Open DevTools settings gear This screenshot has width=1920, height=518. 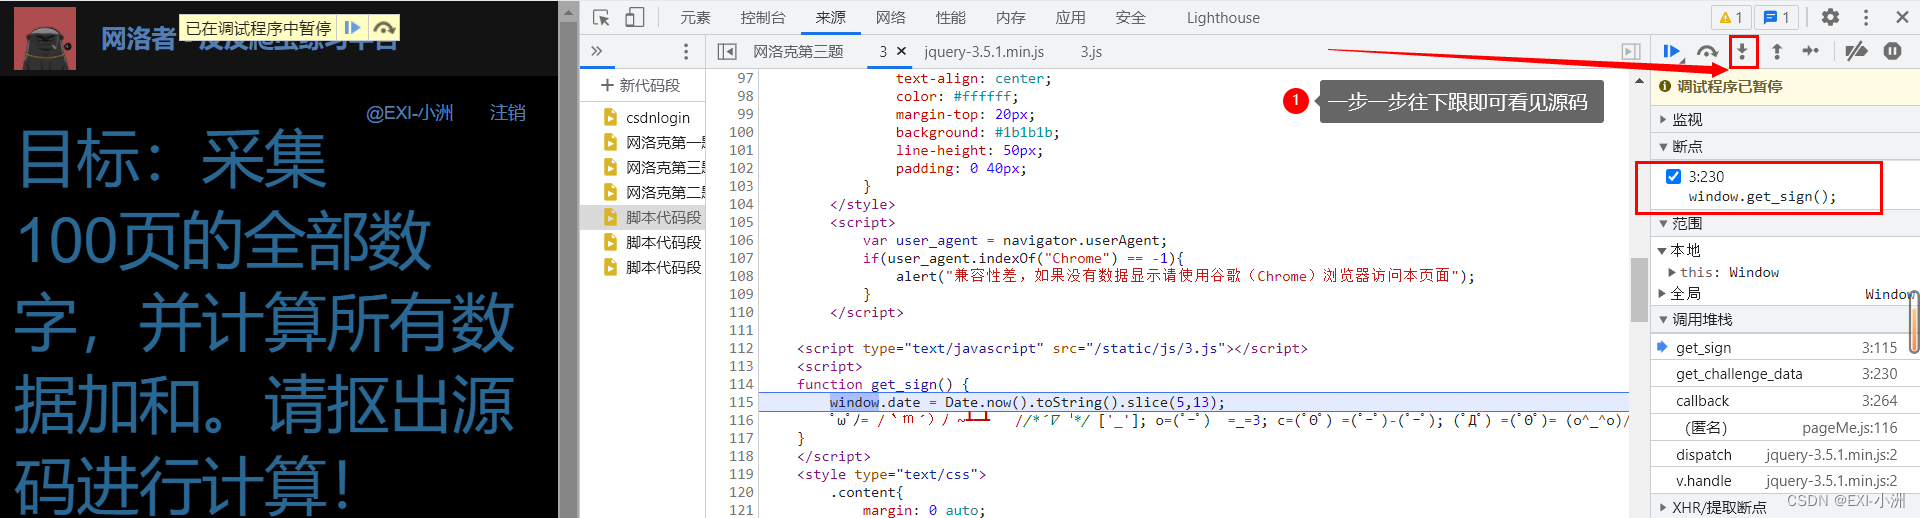point(1830,17)
